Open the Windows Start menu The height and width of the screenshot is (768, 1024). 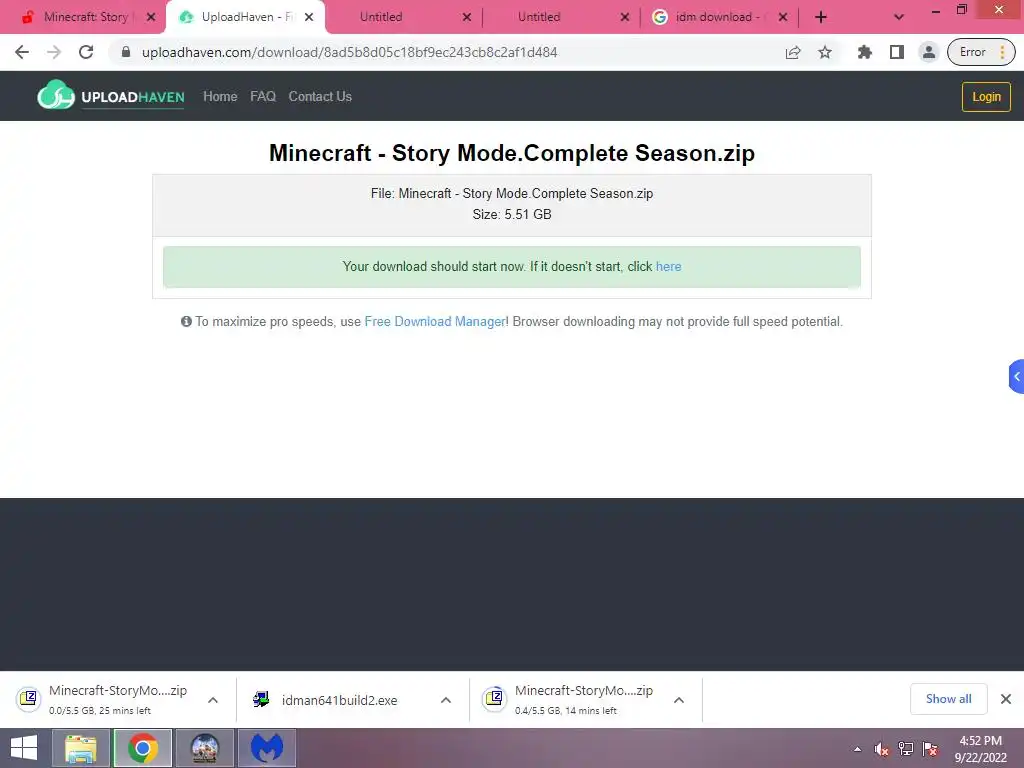[24, 748]
